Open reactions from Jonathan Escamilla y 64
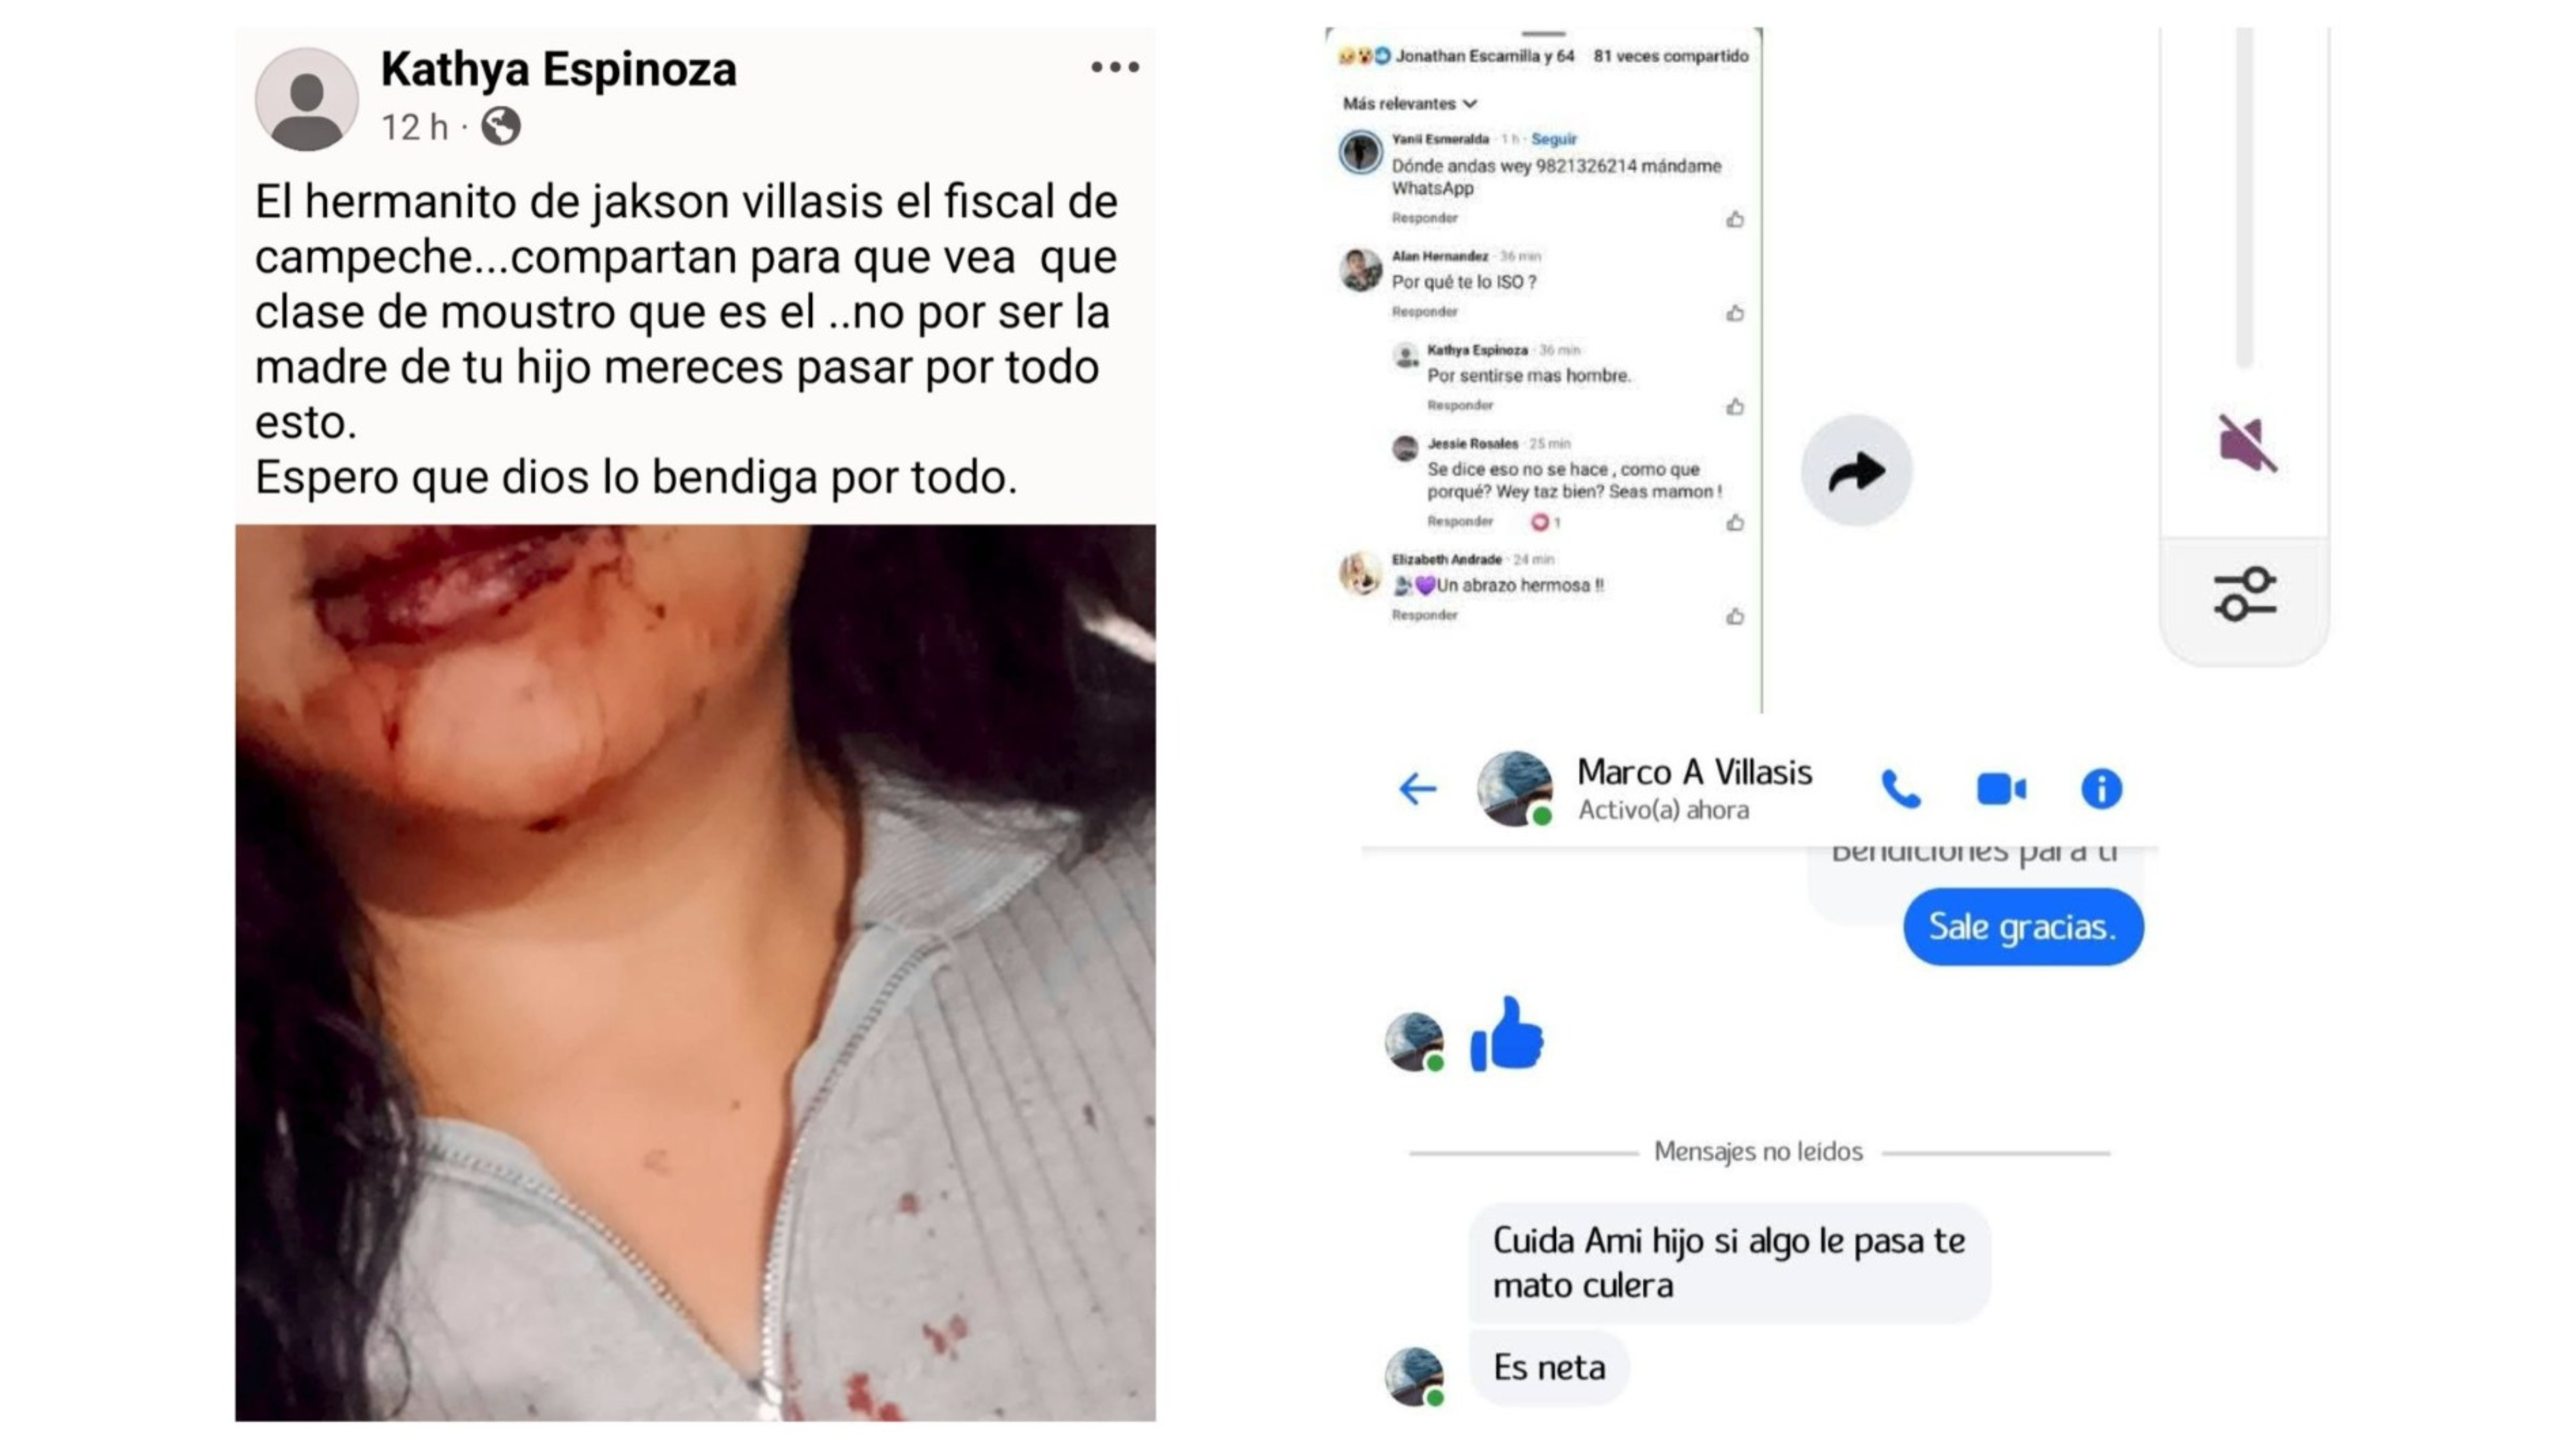 tap(1458, 56)
